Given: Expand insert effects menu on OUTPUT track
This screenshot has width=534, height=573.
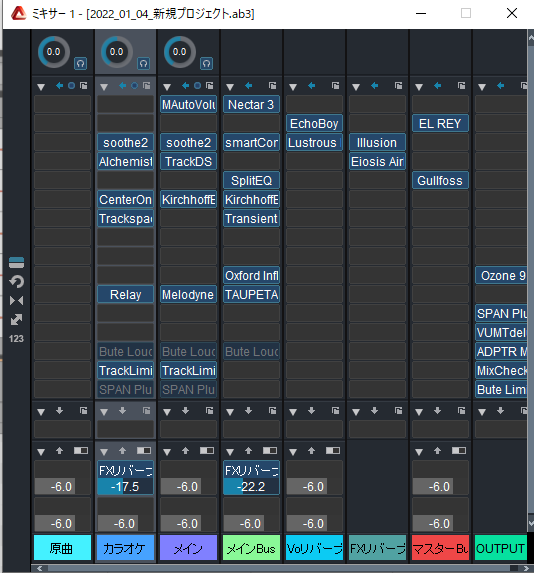Looking at the screenshot, I should click(482, 87).
